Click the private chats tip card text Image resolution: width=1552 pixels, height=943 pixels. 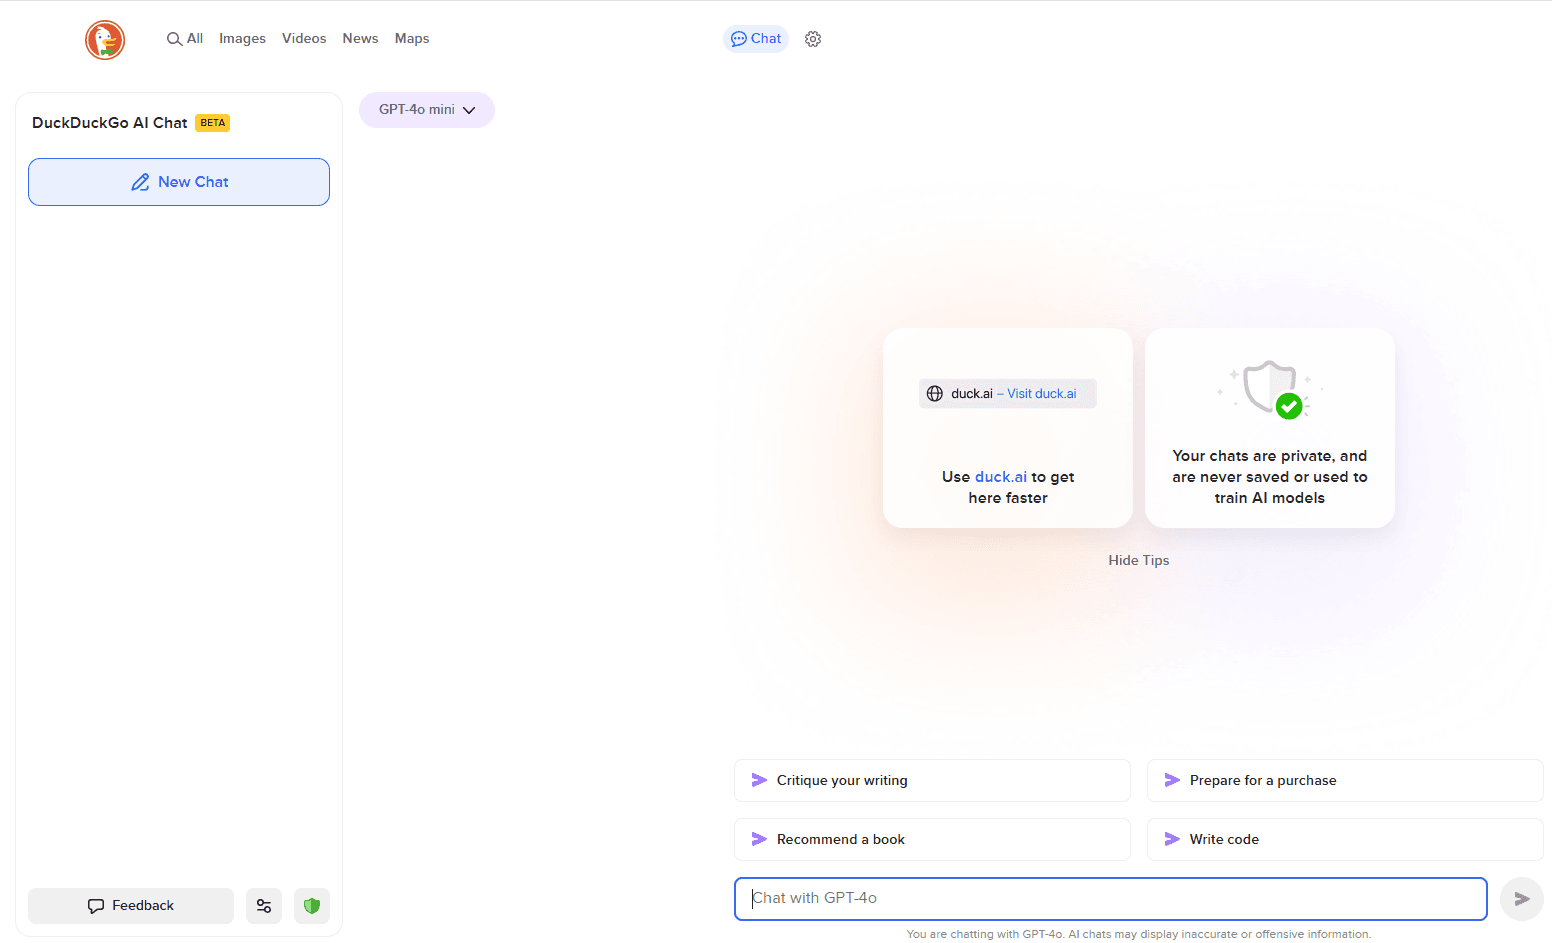tap(1270, 477)
